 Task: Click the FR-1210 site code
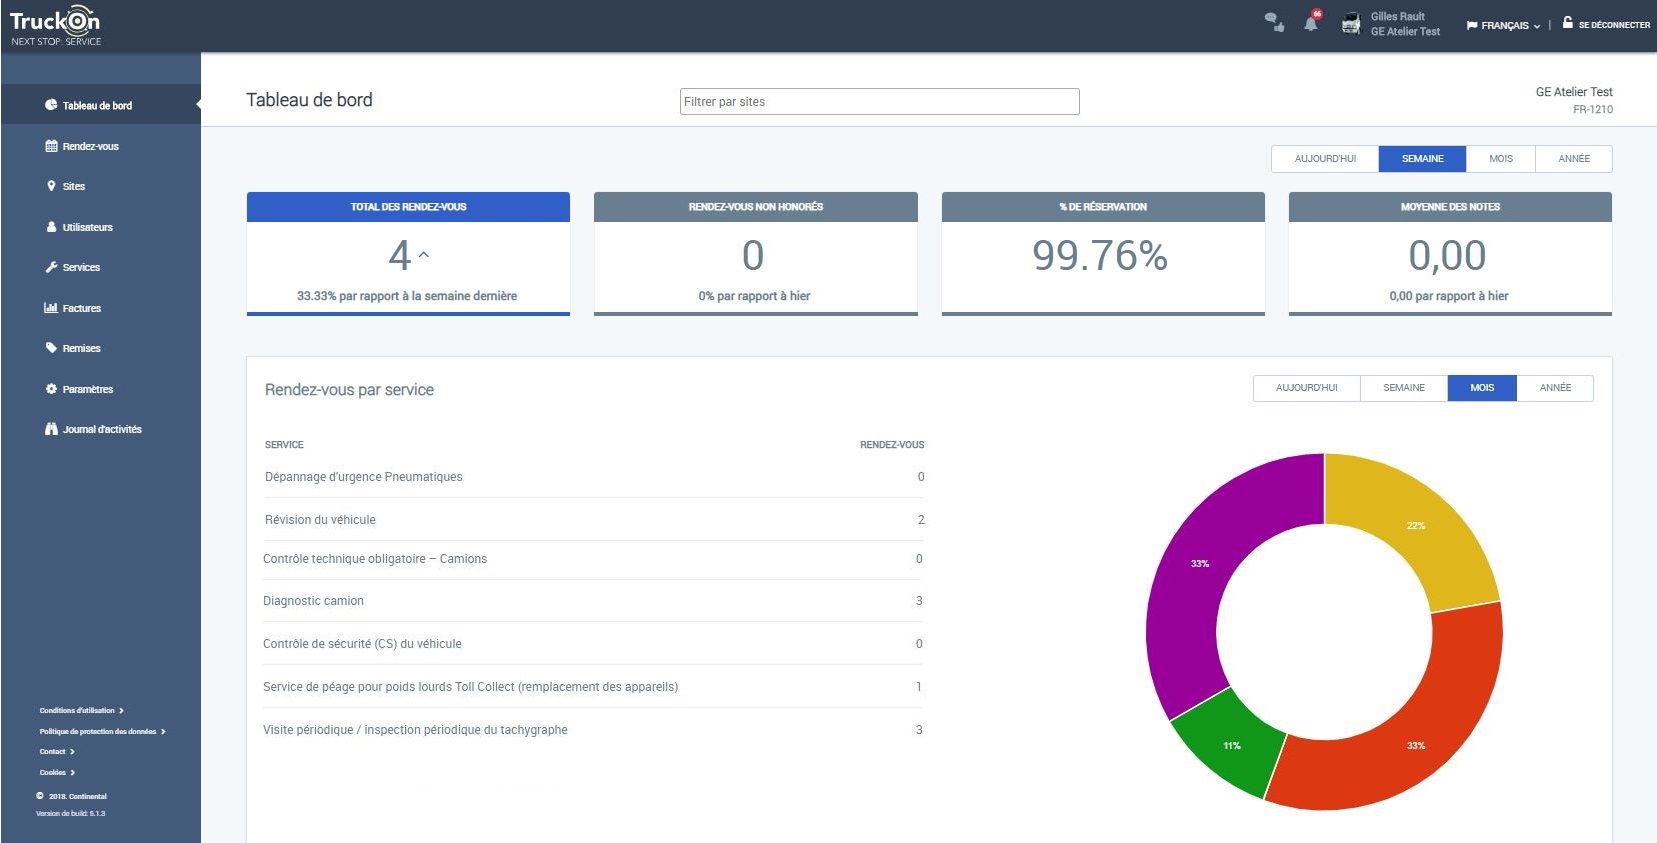coord(1593,110)
